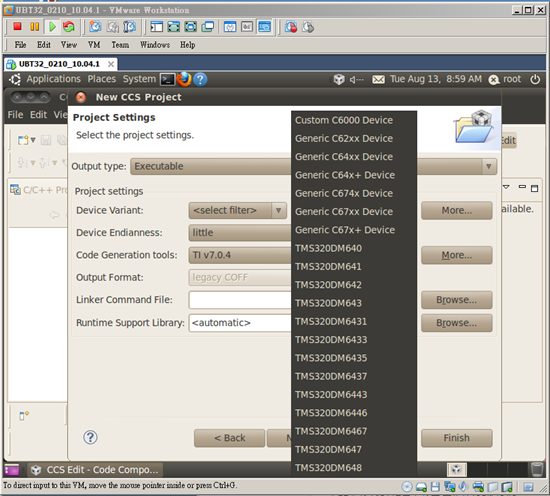This screenshot has height=496, width=550.
Task: Choose Generic C64x+ Device option
Action: click(354, 175)
